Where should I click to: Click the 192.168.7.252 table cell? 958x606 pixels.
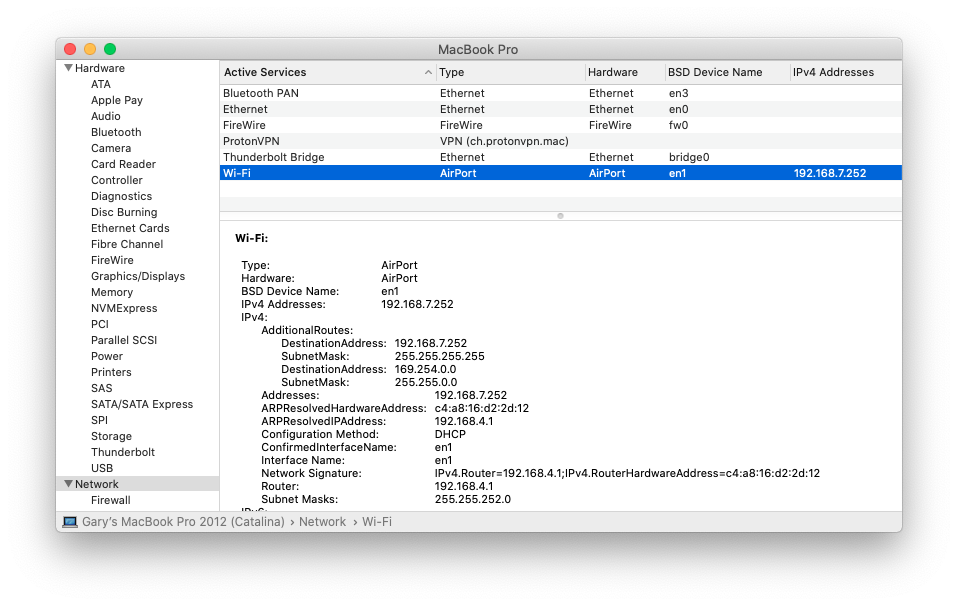tap(830, 173)
